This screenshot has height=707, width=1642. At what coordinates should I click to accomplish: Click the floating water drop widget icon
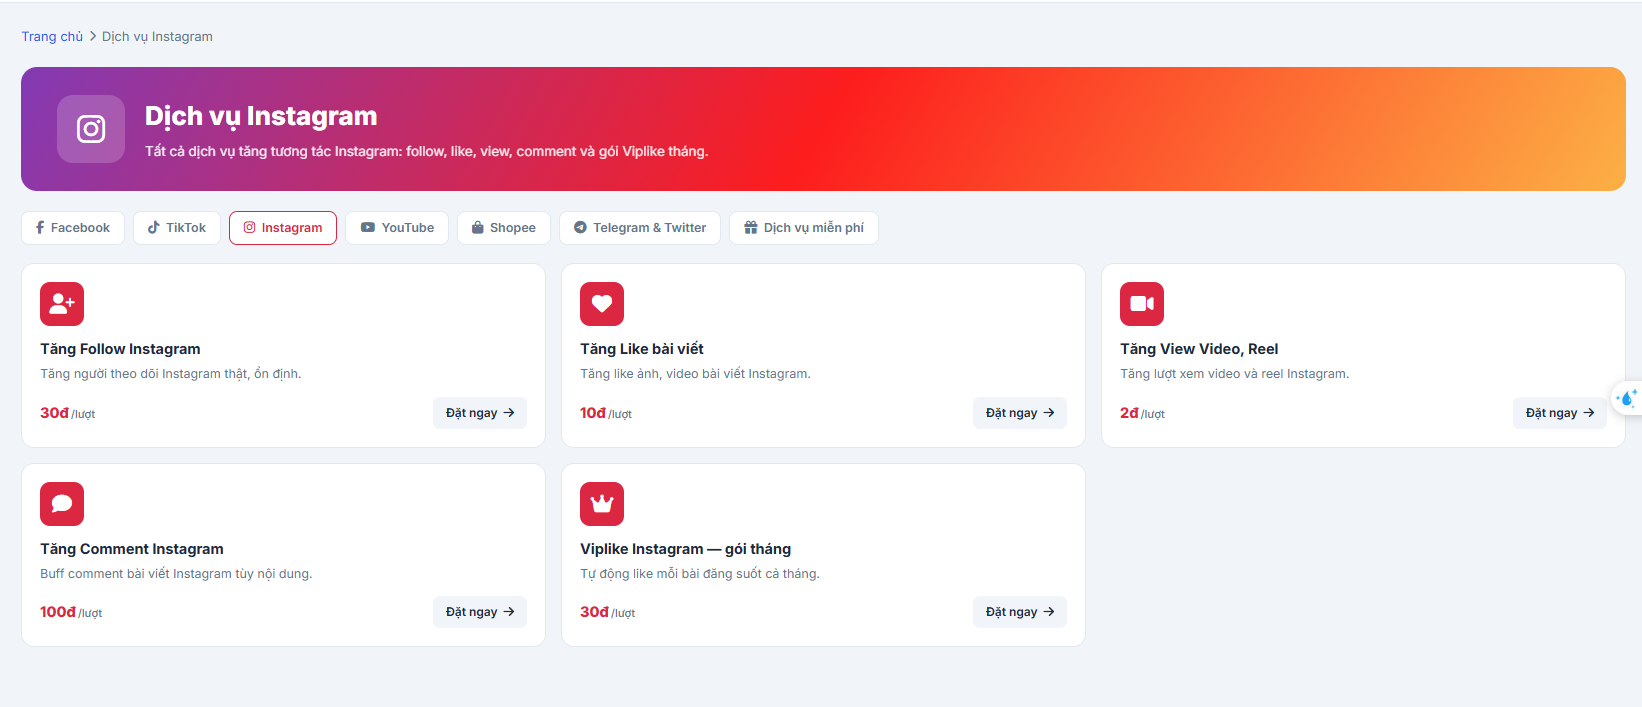click(1627, 398)
